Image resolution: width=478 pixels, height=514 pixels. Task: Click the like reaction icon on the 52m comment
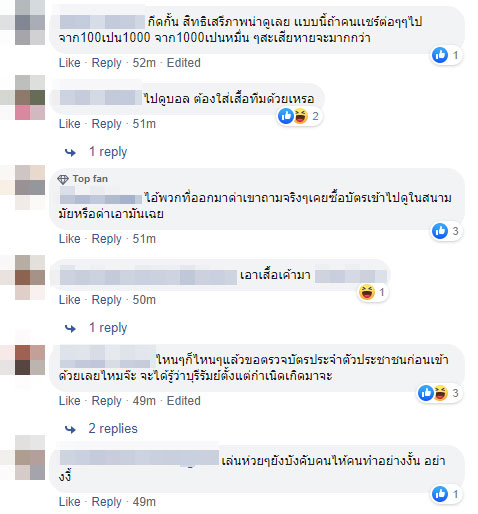[x=440, y=55]
